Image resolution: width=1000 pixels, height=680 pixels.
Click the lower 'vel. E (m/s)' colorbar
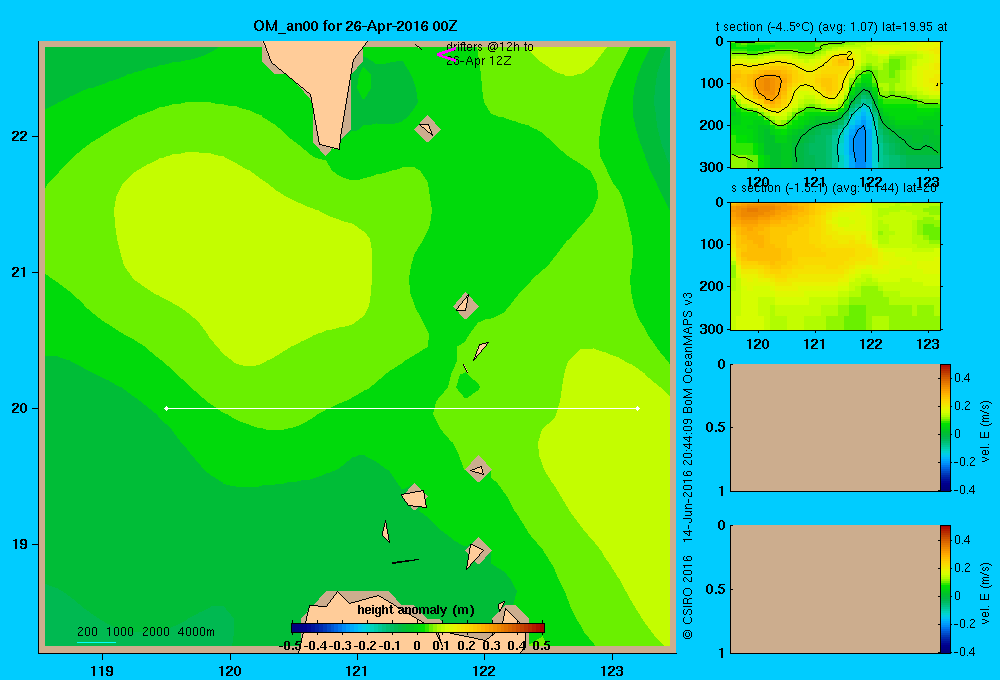[945, 589]
